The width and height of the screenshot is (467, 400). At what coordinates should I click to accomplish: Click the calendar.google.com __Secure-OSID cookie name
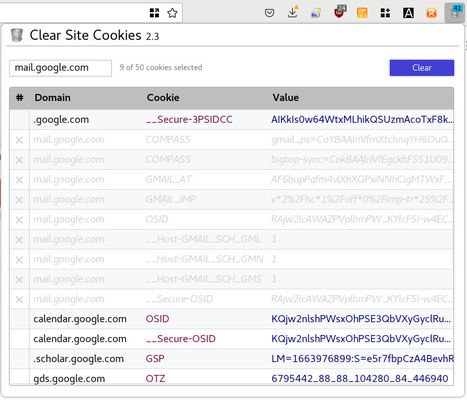[x=181, y=339]
